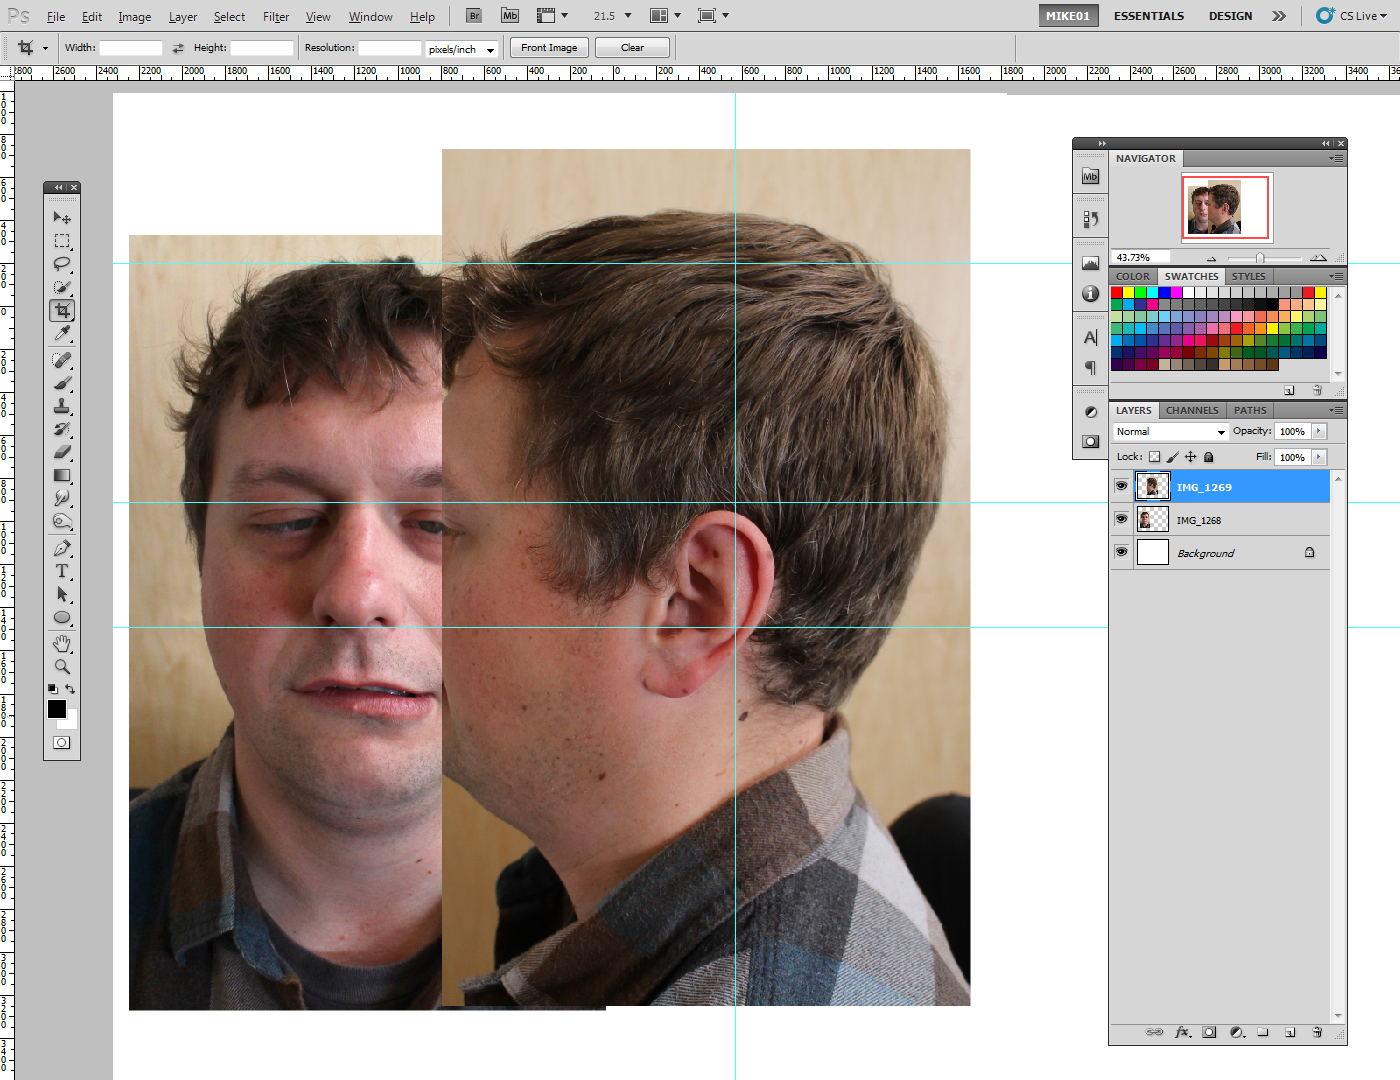1400x1080 pixels.
Task: Activate the Clone Stamp tool
Action: (x=62, y=406)
